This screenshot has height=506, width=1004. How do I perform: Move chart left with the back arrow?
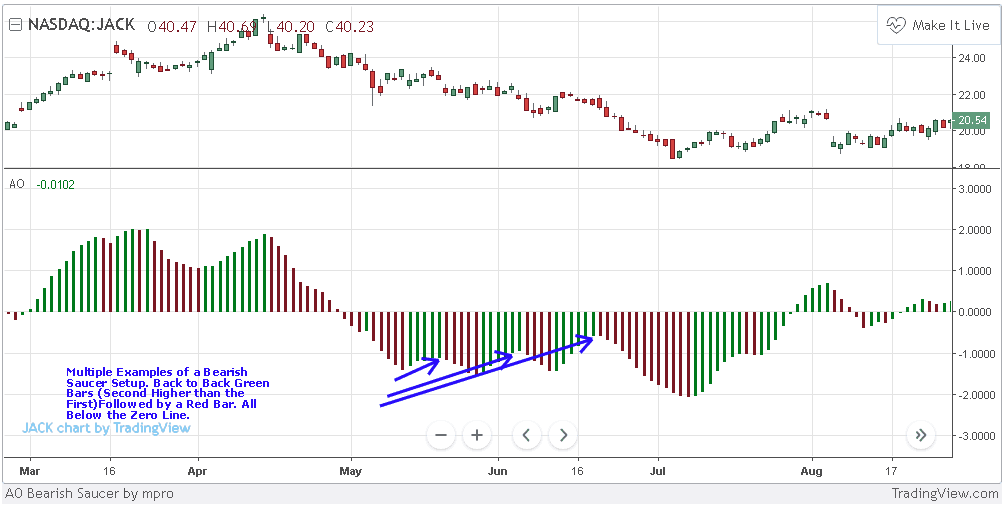pyautogui.click(x=526, y=436)
